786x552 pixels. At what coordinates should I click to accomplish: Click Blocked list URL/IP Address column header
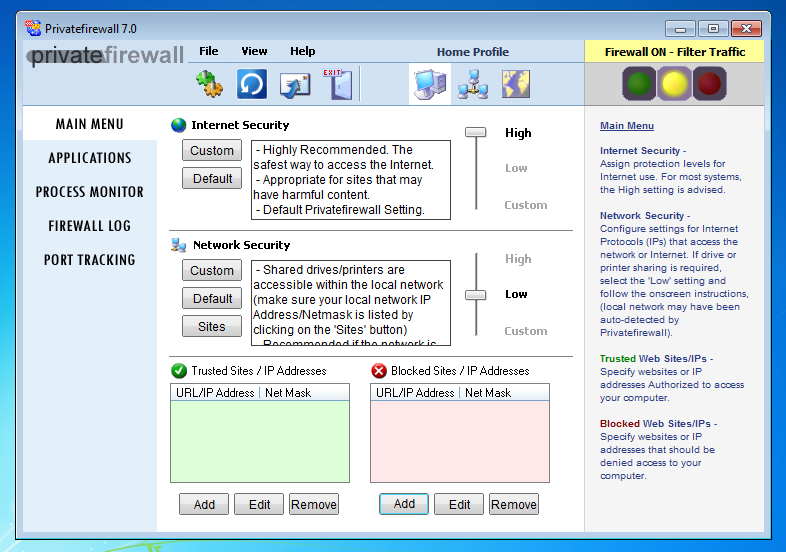(x=415, y=393)
